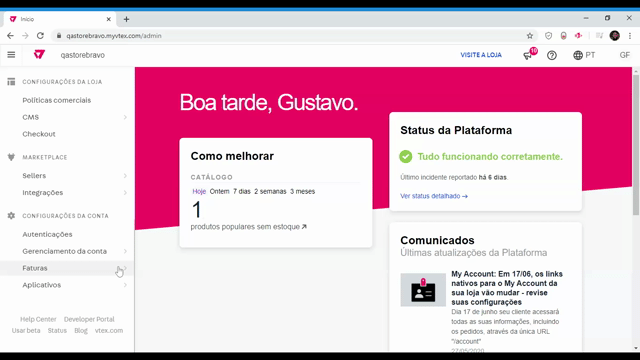Click the Configurações da Loja section icon
The image size is (640, 360).
[x=11, y=82]
